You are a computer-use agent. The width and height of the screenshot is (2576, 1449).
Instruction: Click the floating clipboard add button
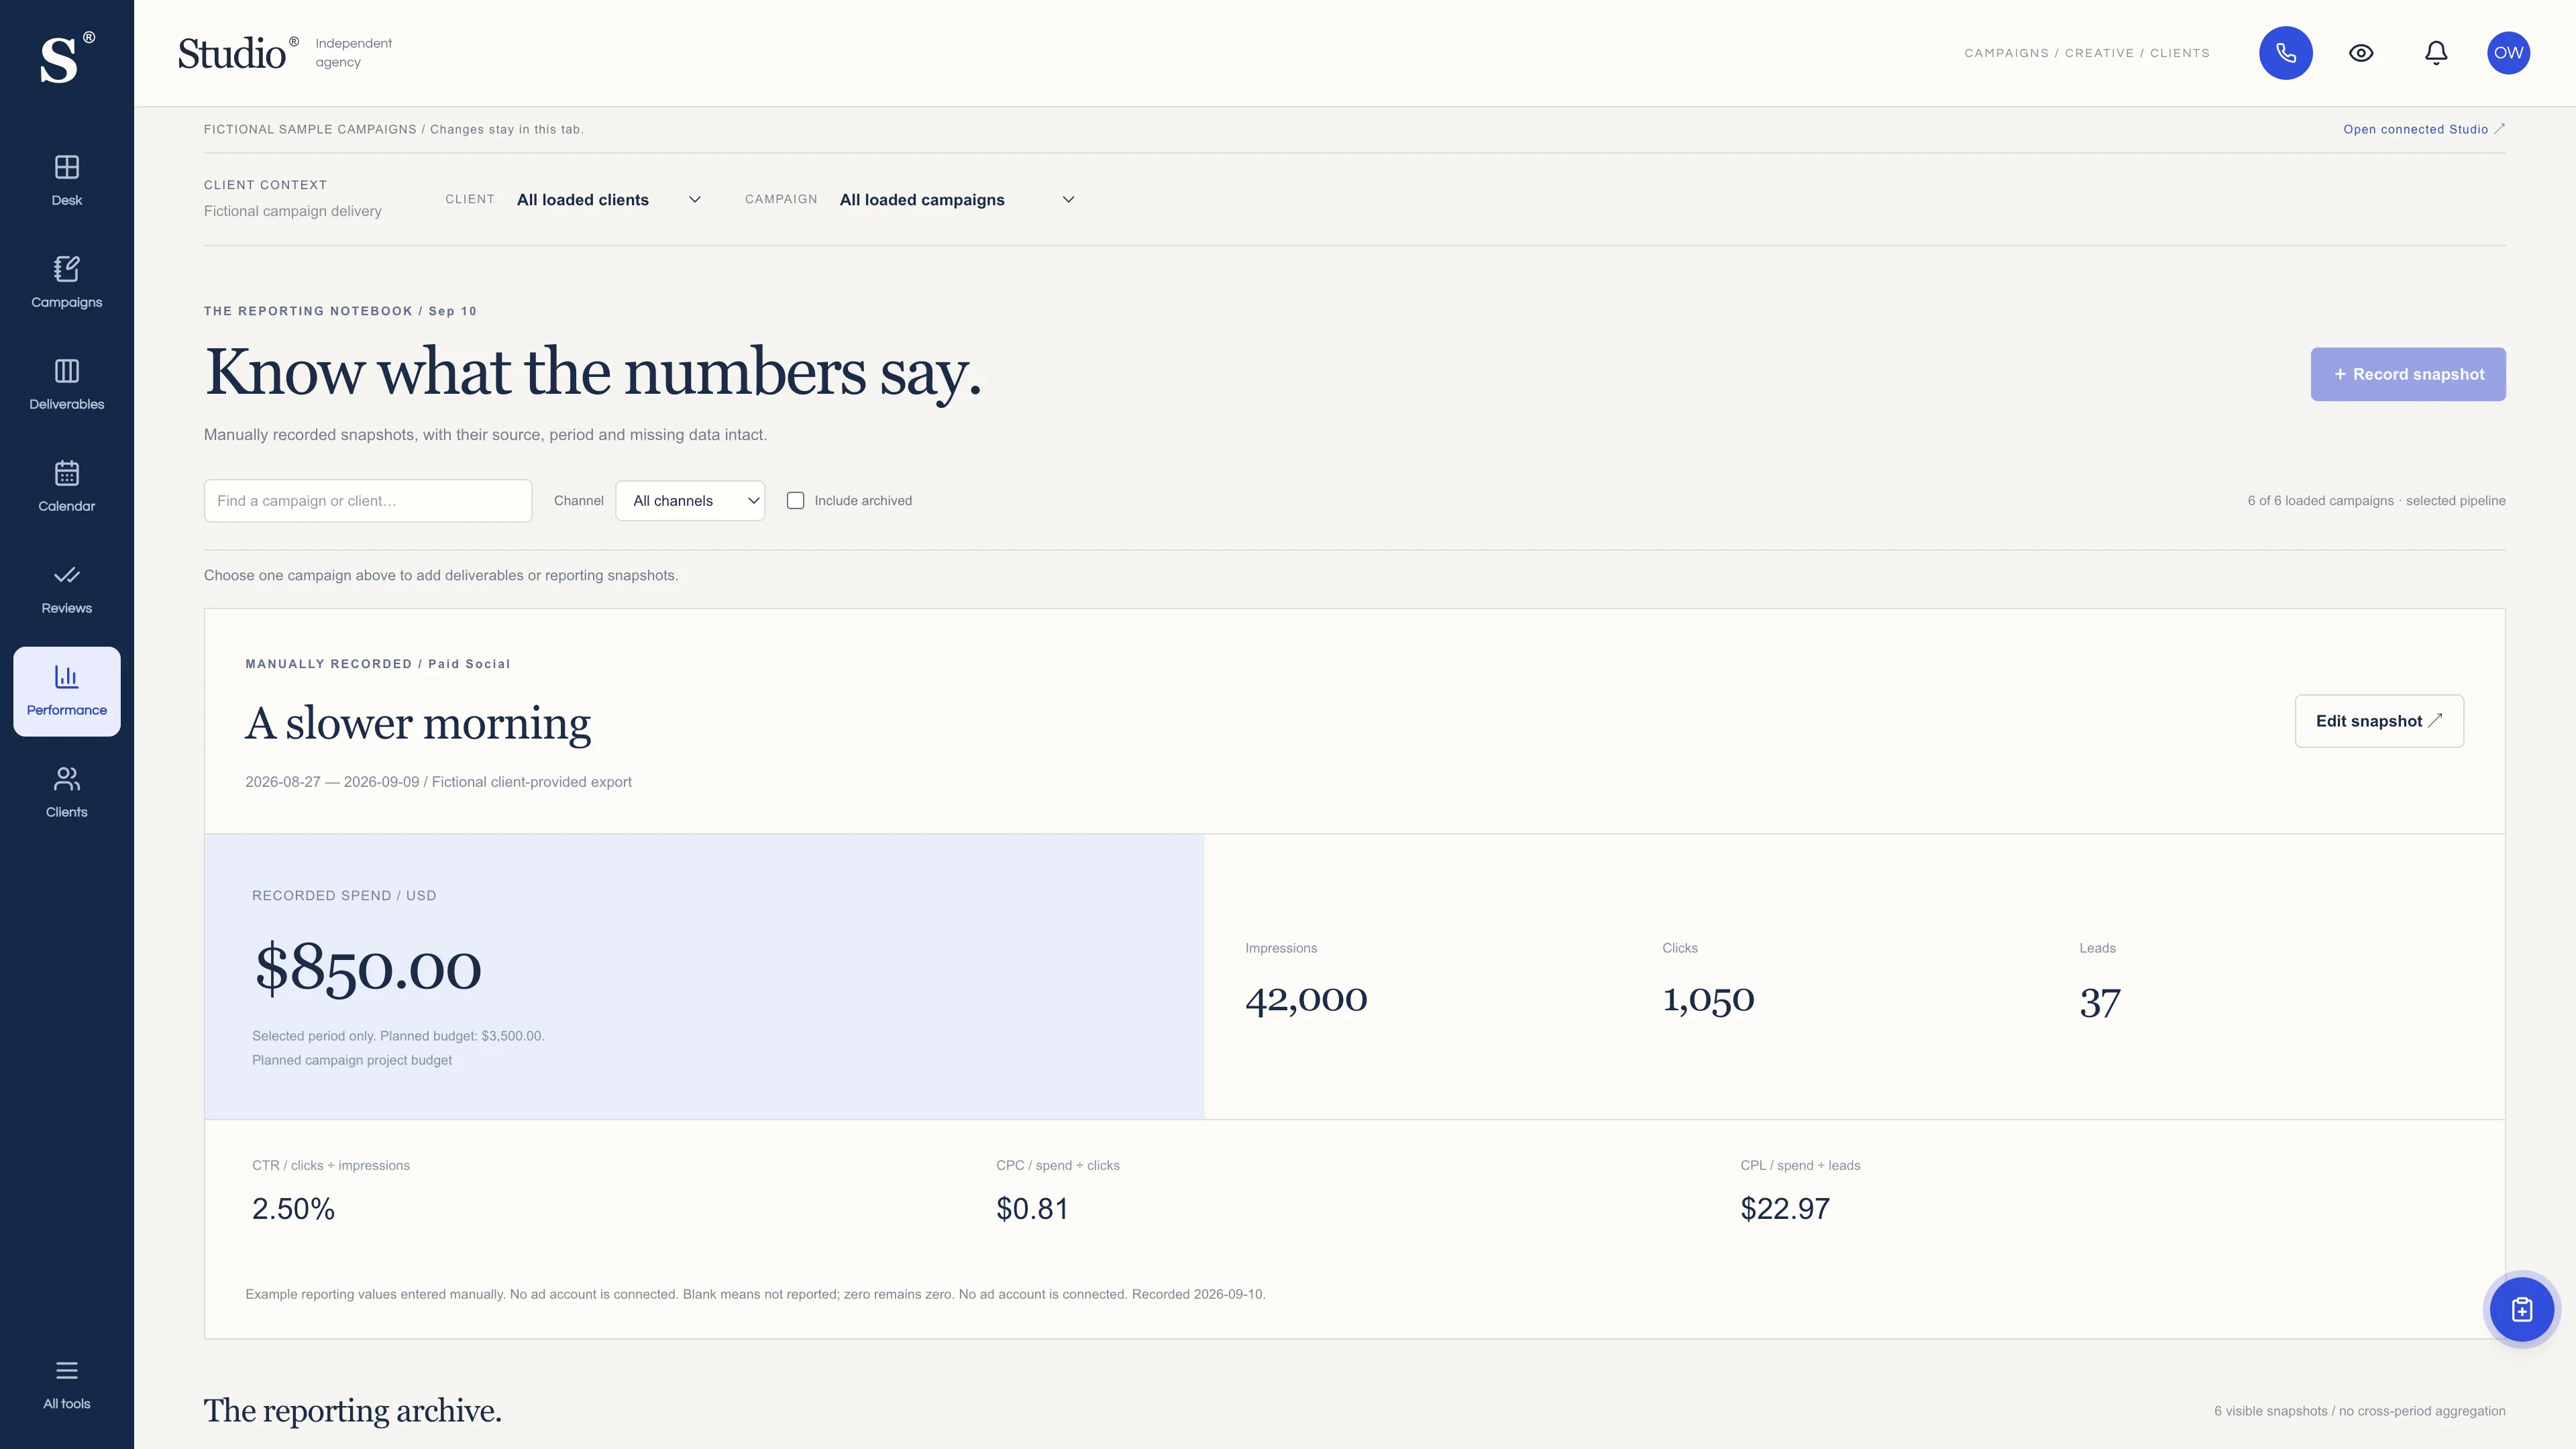coord(2521,1309)
